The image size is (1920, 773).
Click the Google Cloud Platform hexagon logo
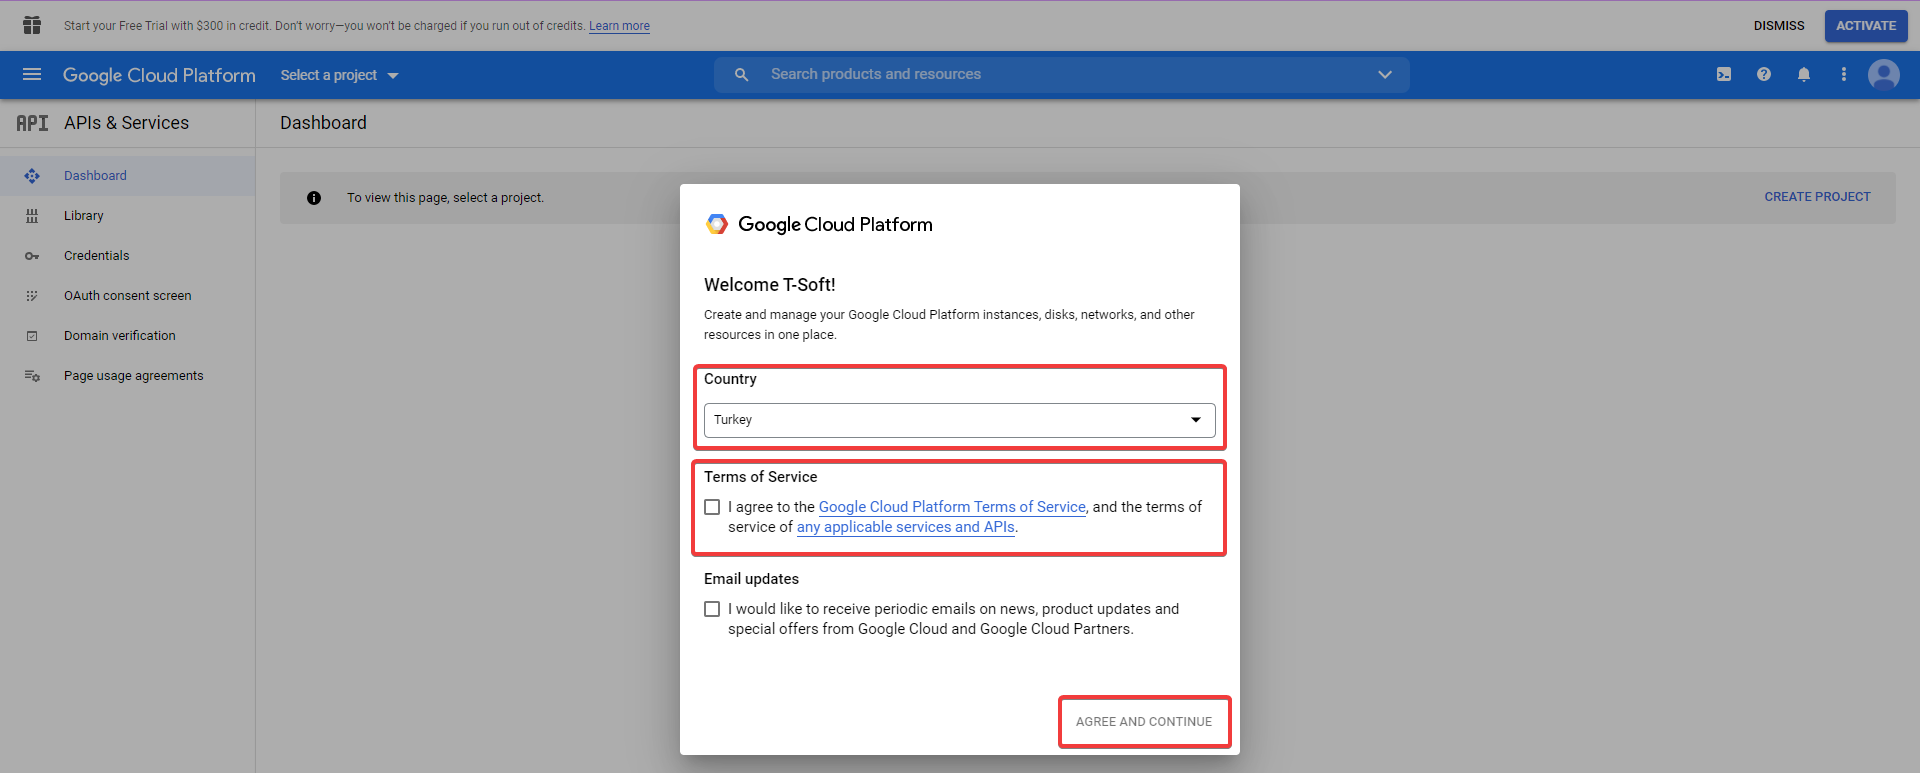pos(717,224)
